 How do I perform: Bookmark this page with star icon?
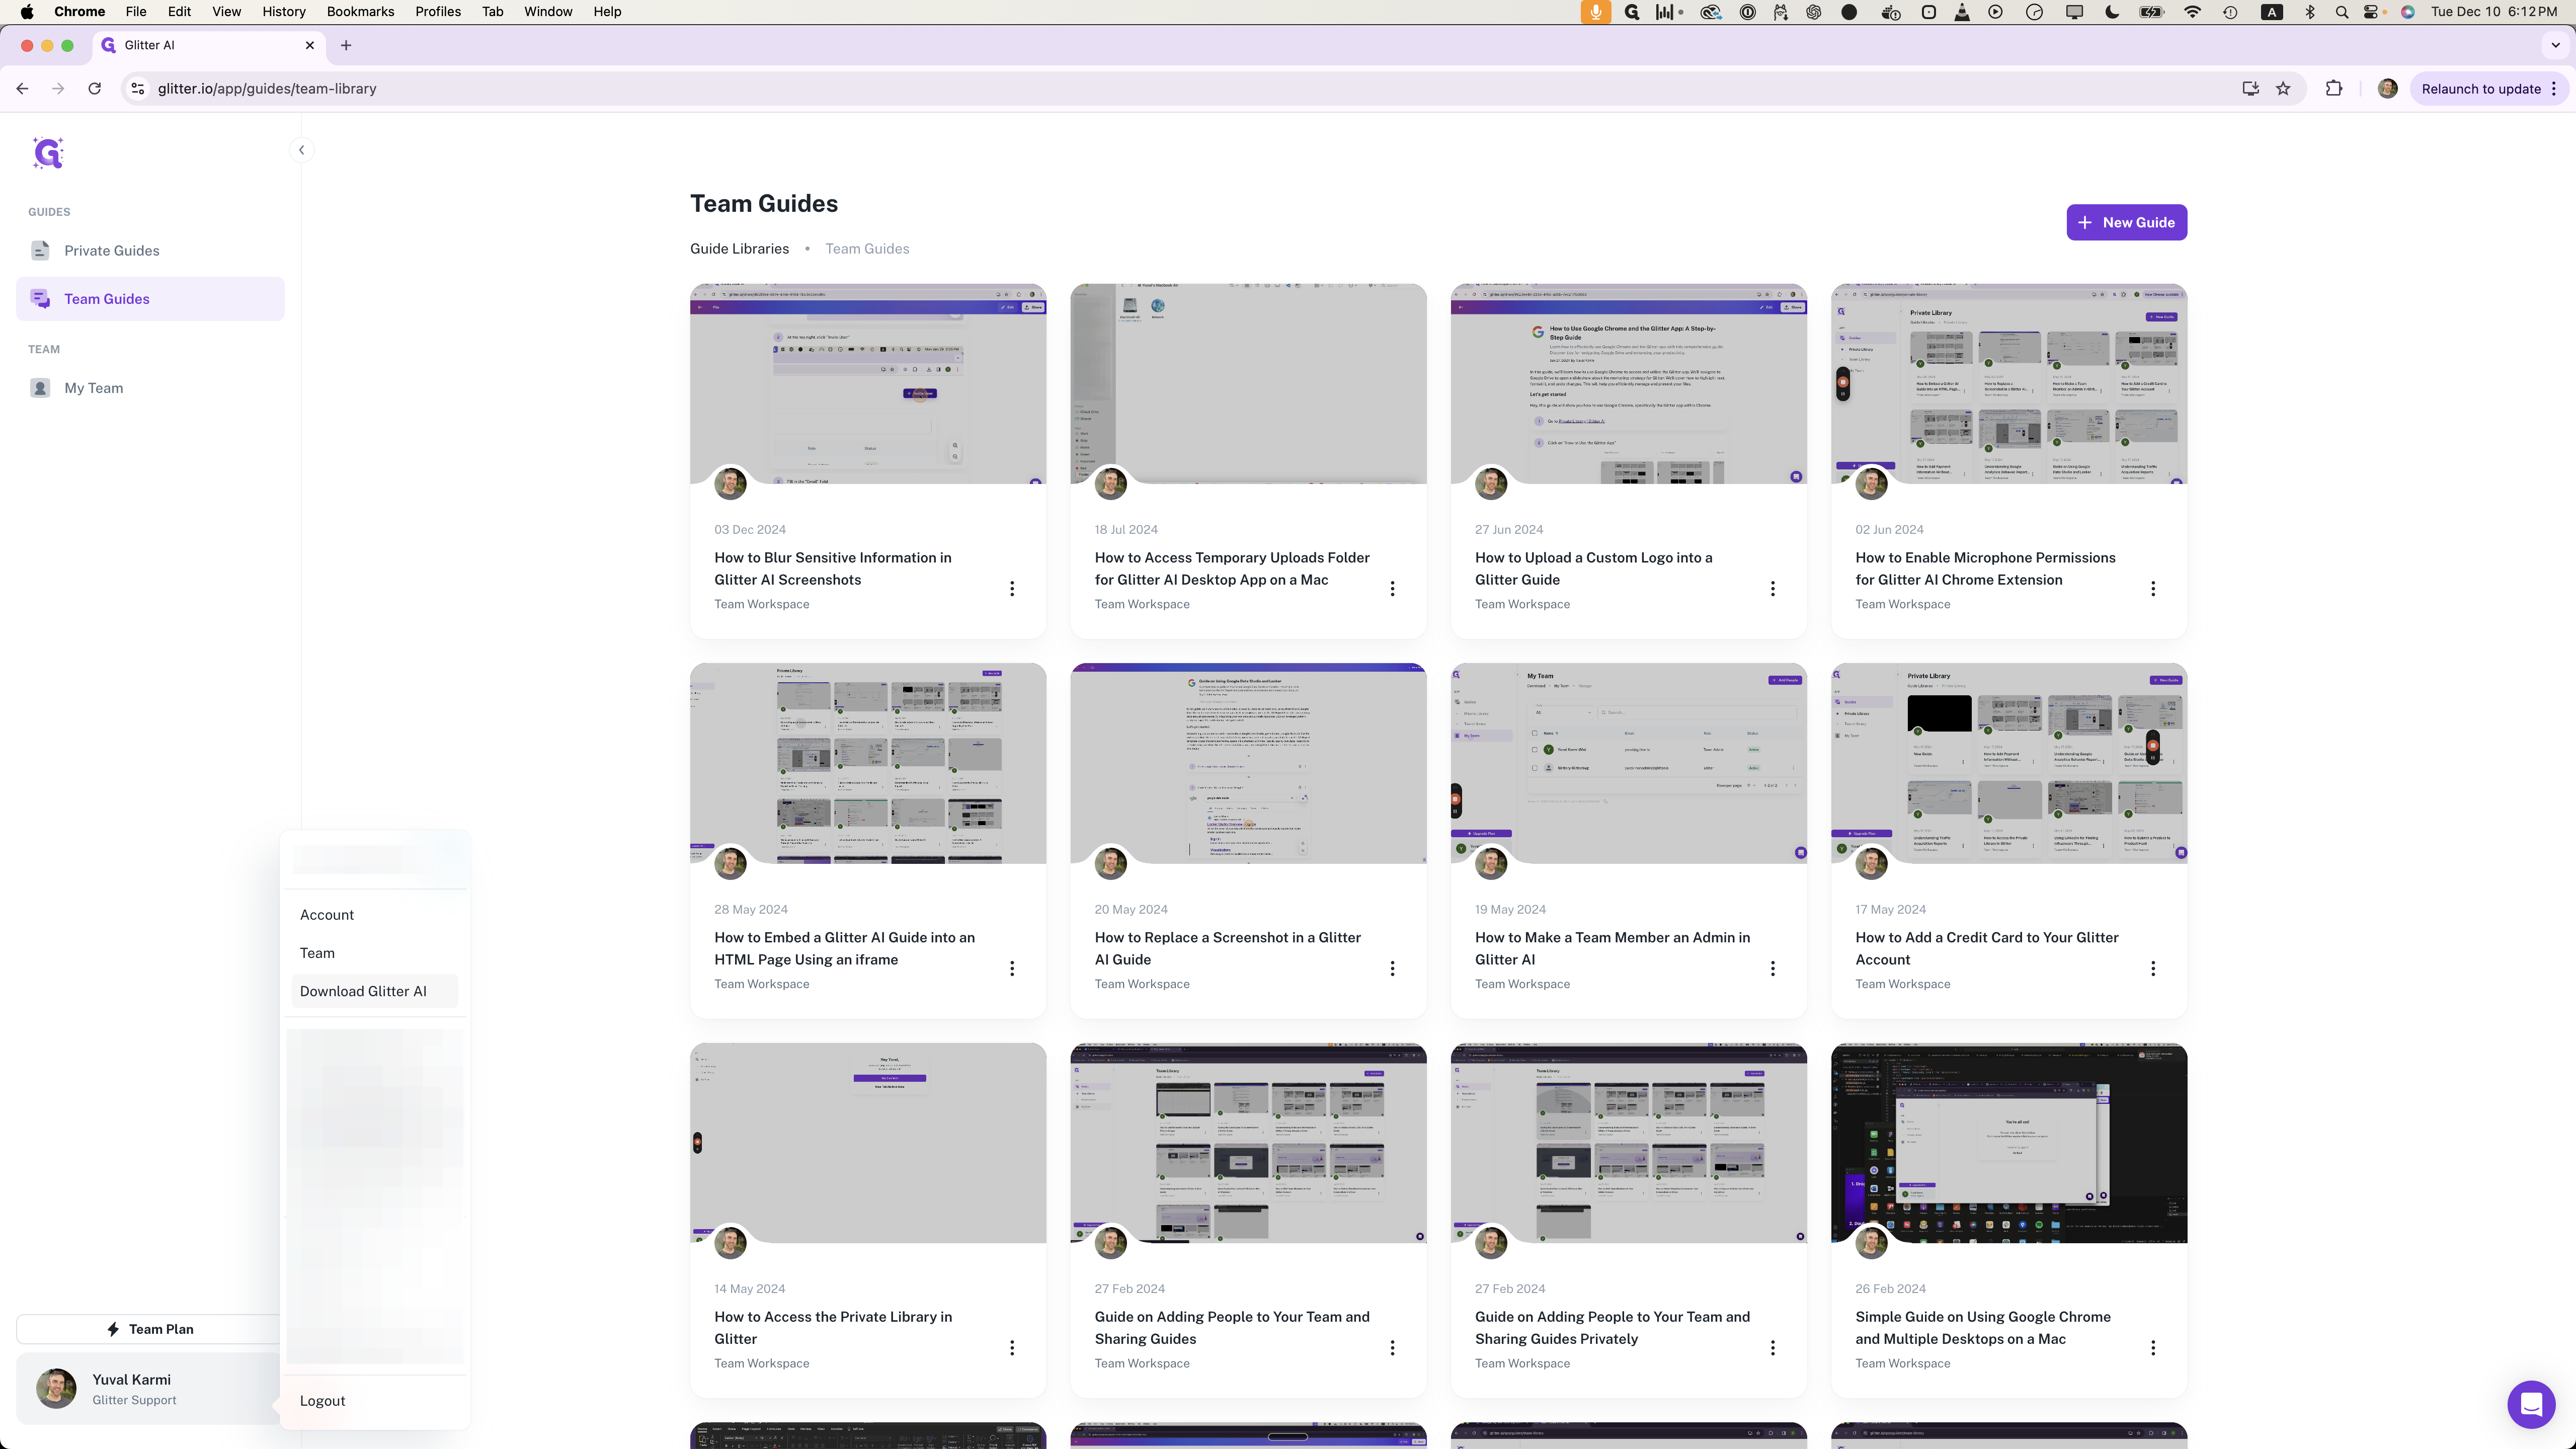pyautogui.click(x=2283, y=89)
